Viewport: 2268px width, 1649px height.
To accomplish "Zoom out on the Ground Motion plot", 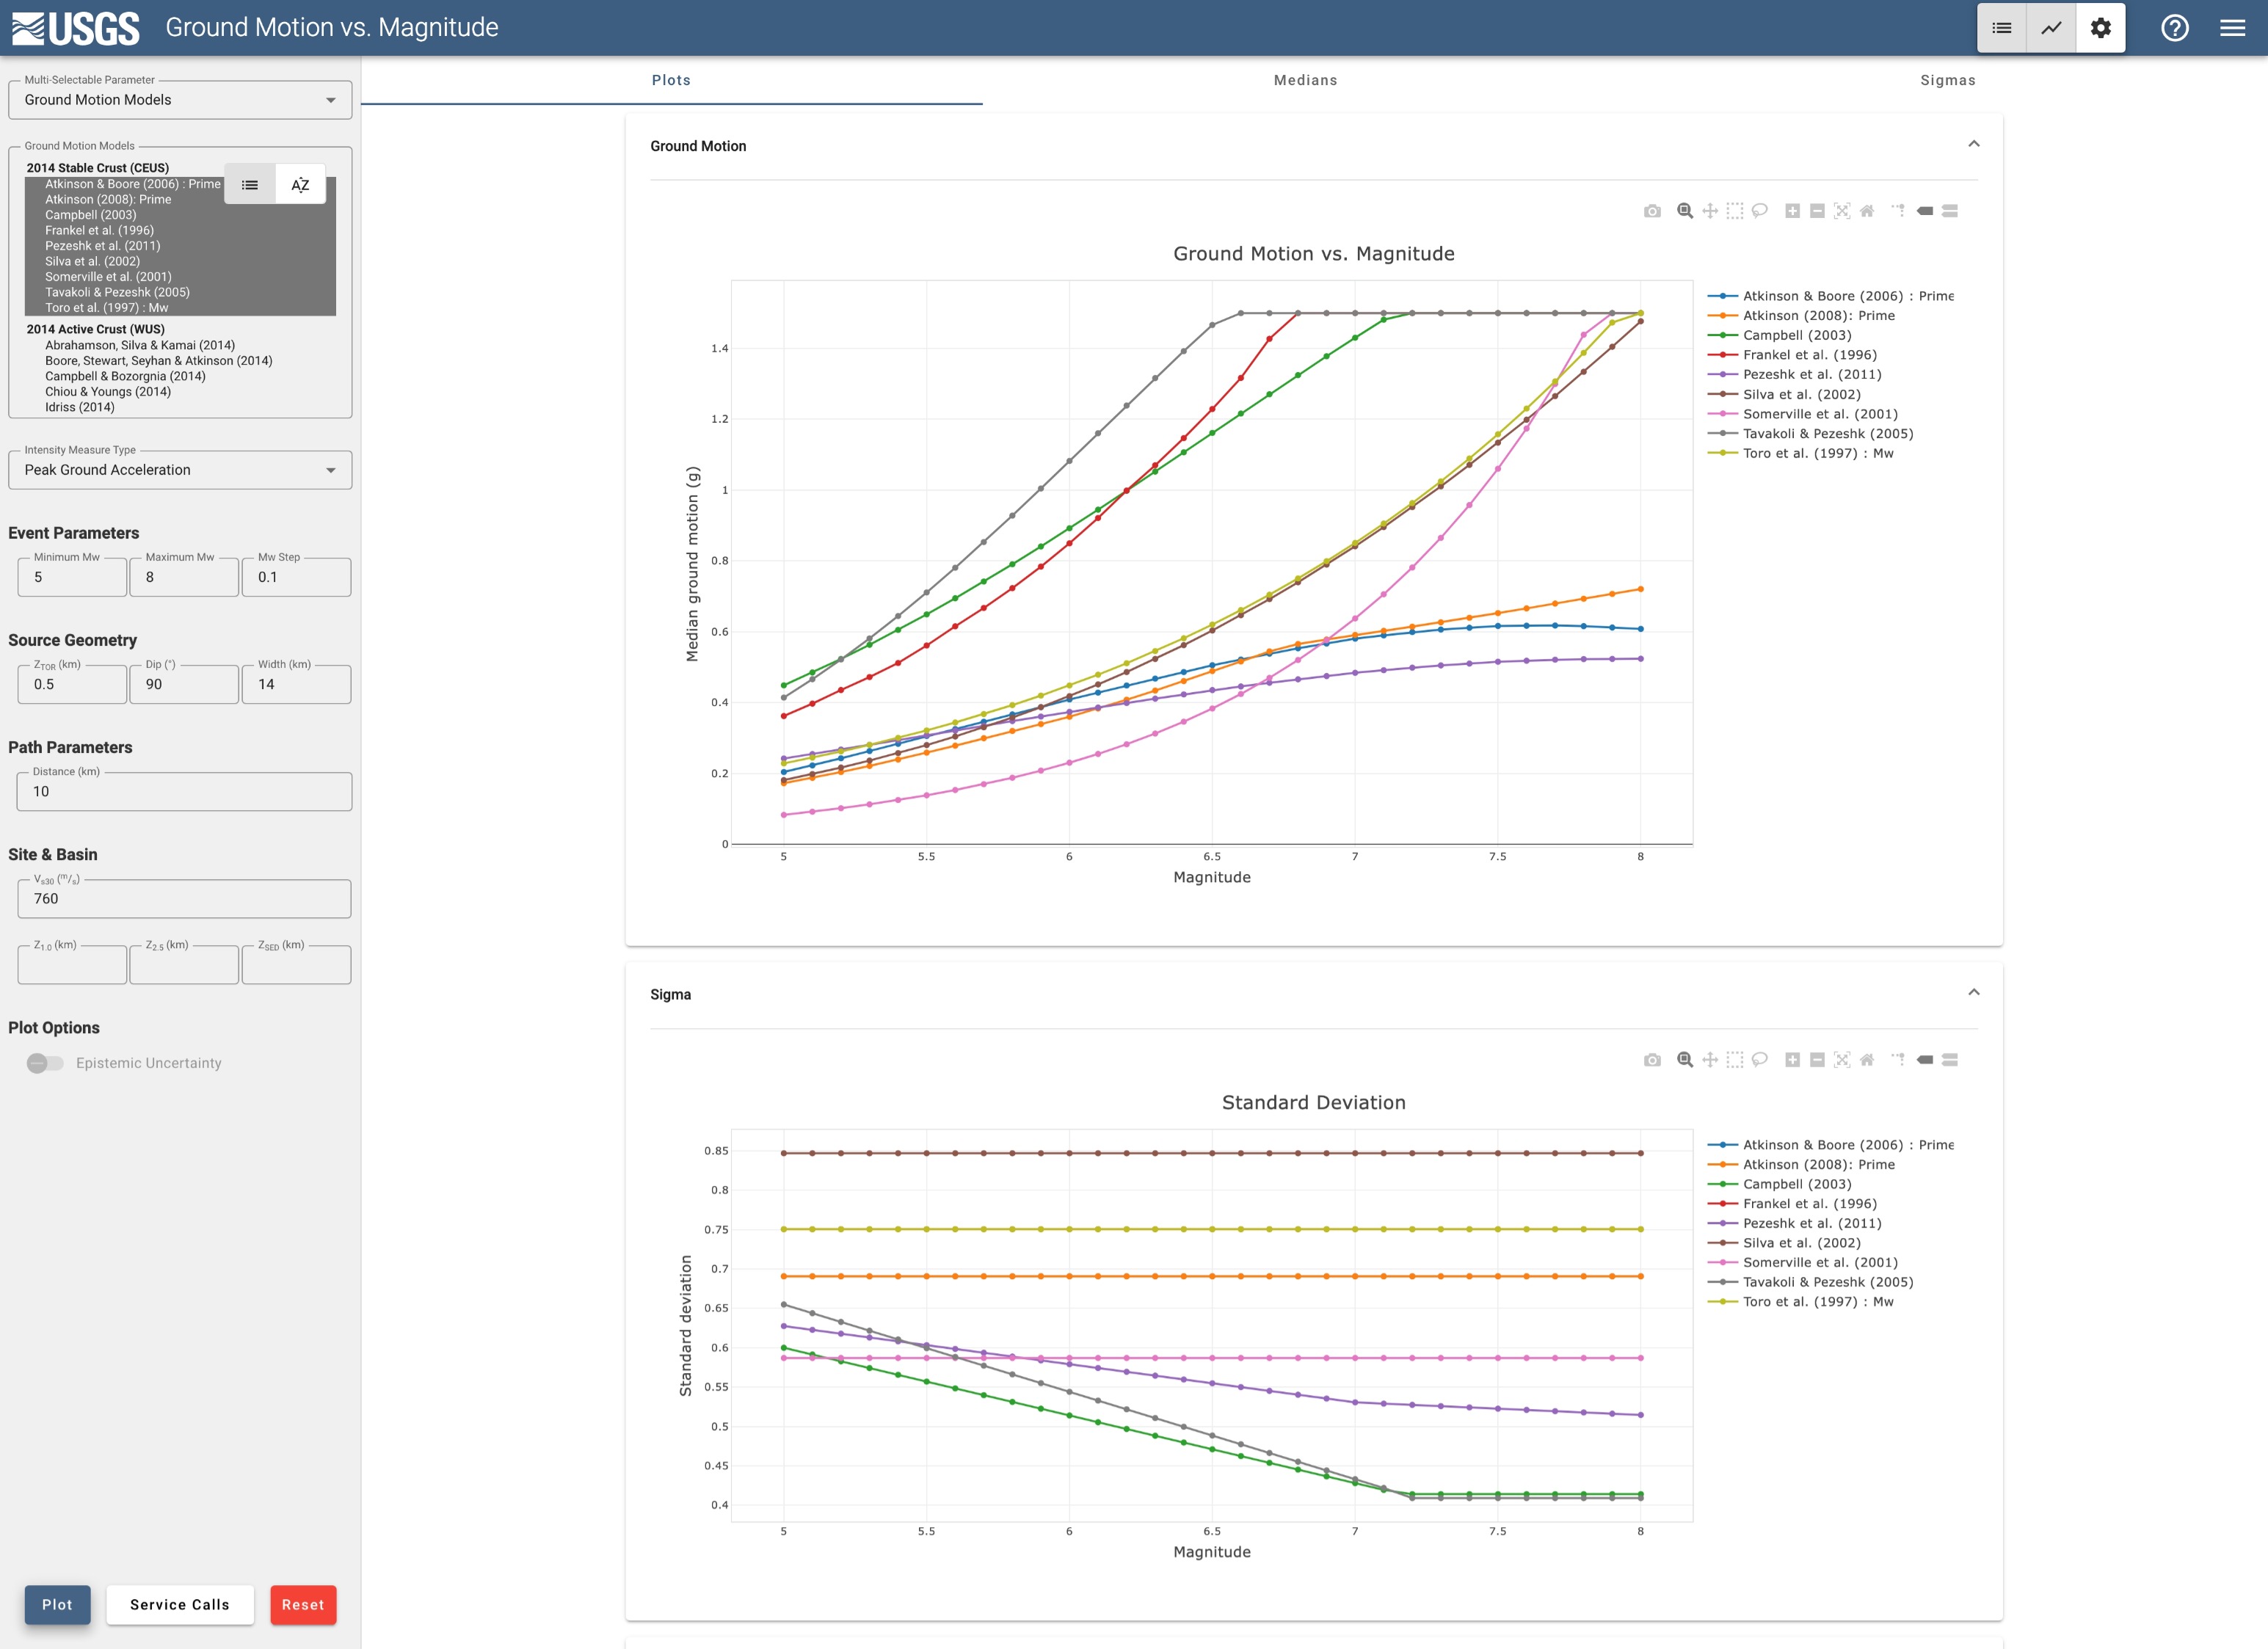I will pyautogui.click(x=1818, y=211).
